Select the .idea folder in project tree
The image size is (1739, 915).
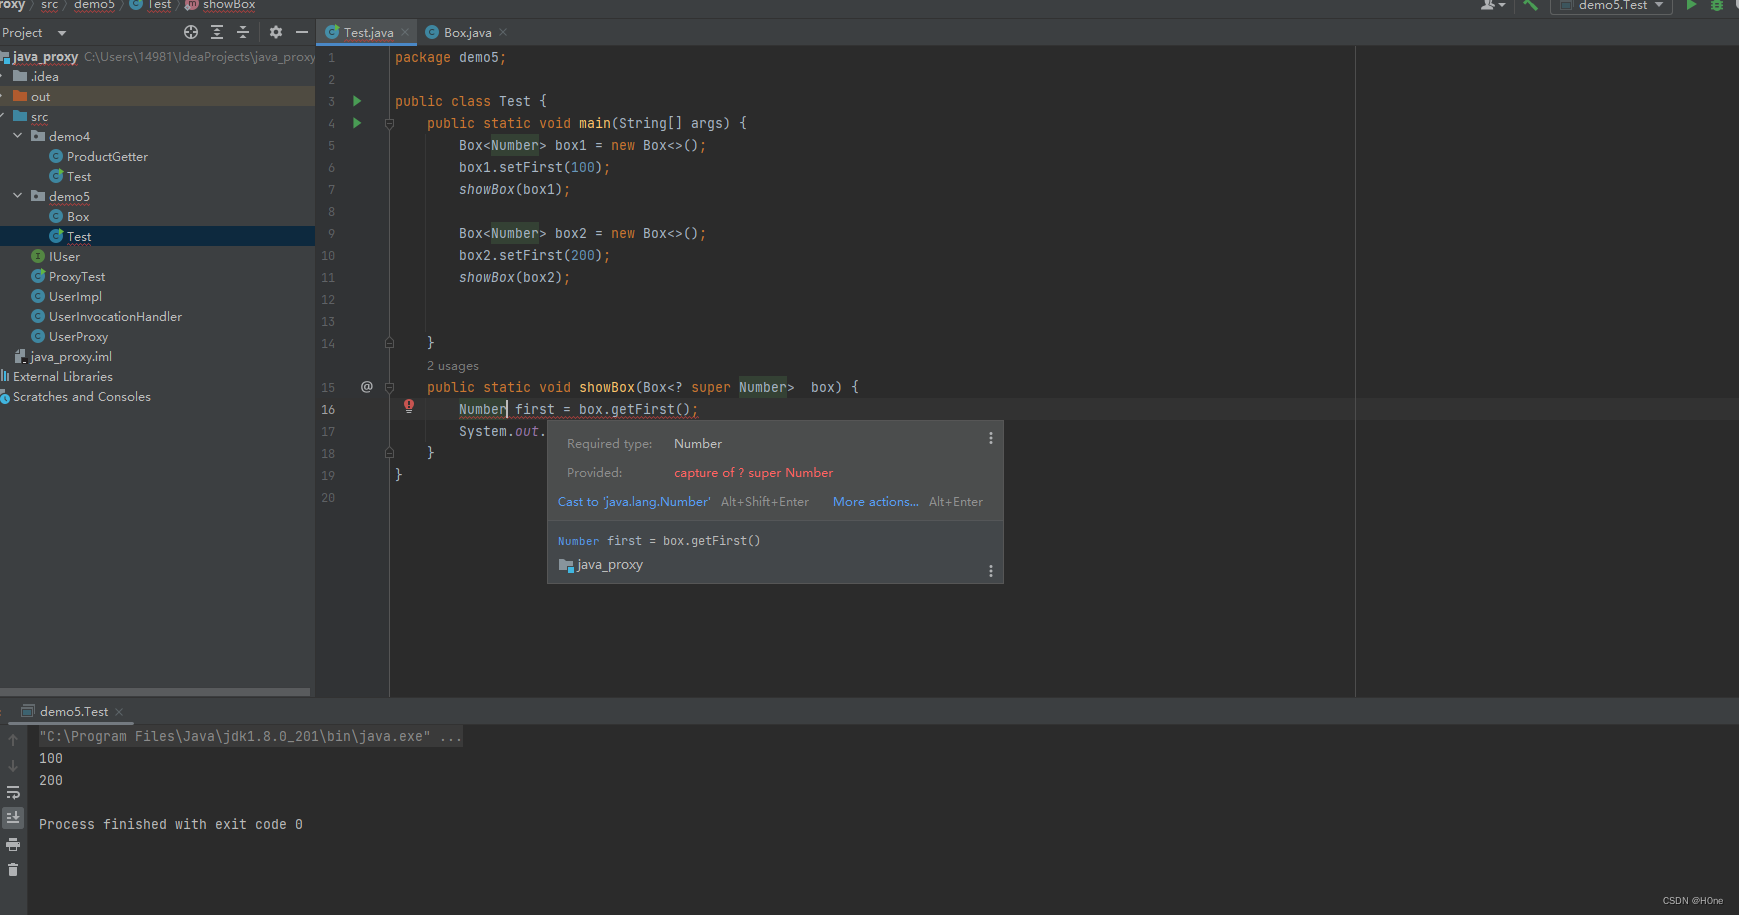44,76
